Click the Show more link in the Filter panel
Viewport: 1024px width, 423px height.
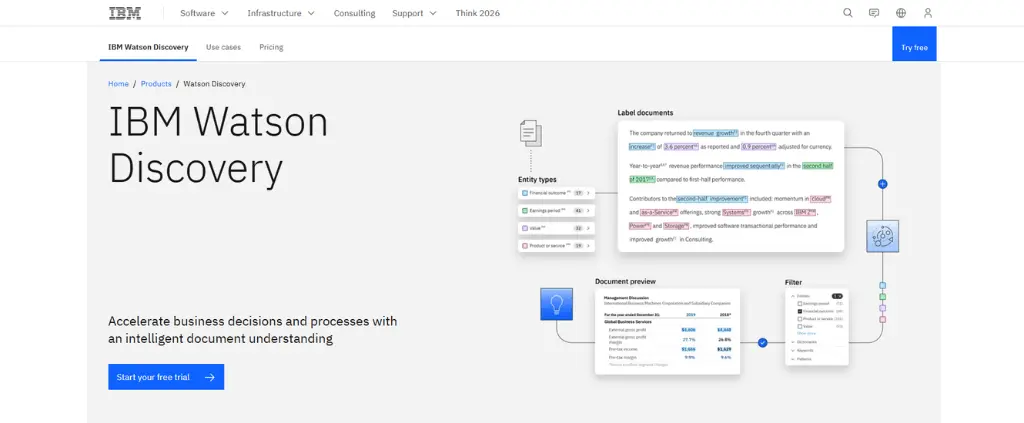(x=807, y=334)
